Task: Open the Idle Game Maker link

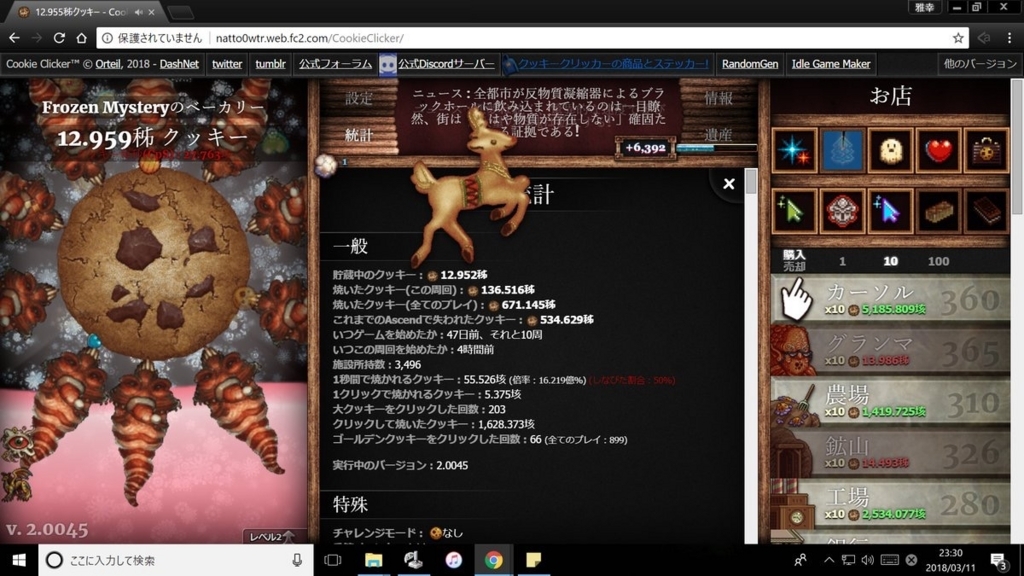Action: 831,64
